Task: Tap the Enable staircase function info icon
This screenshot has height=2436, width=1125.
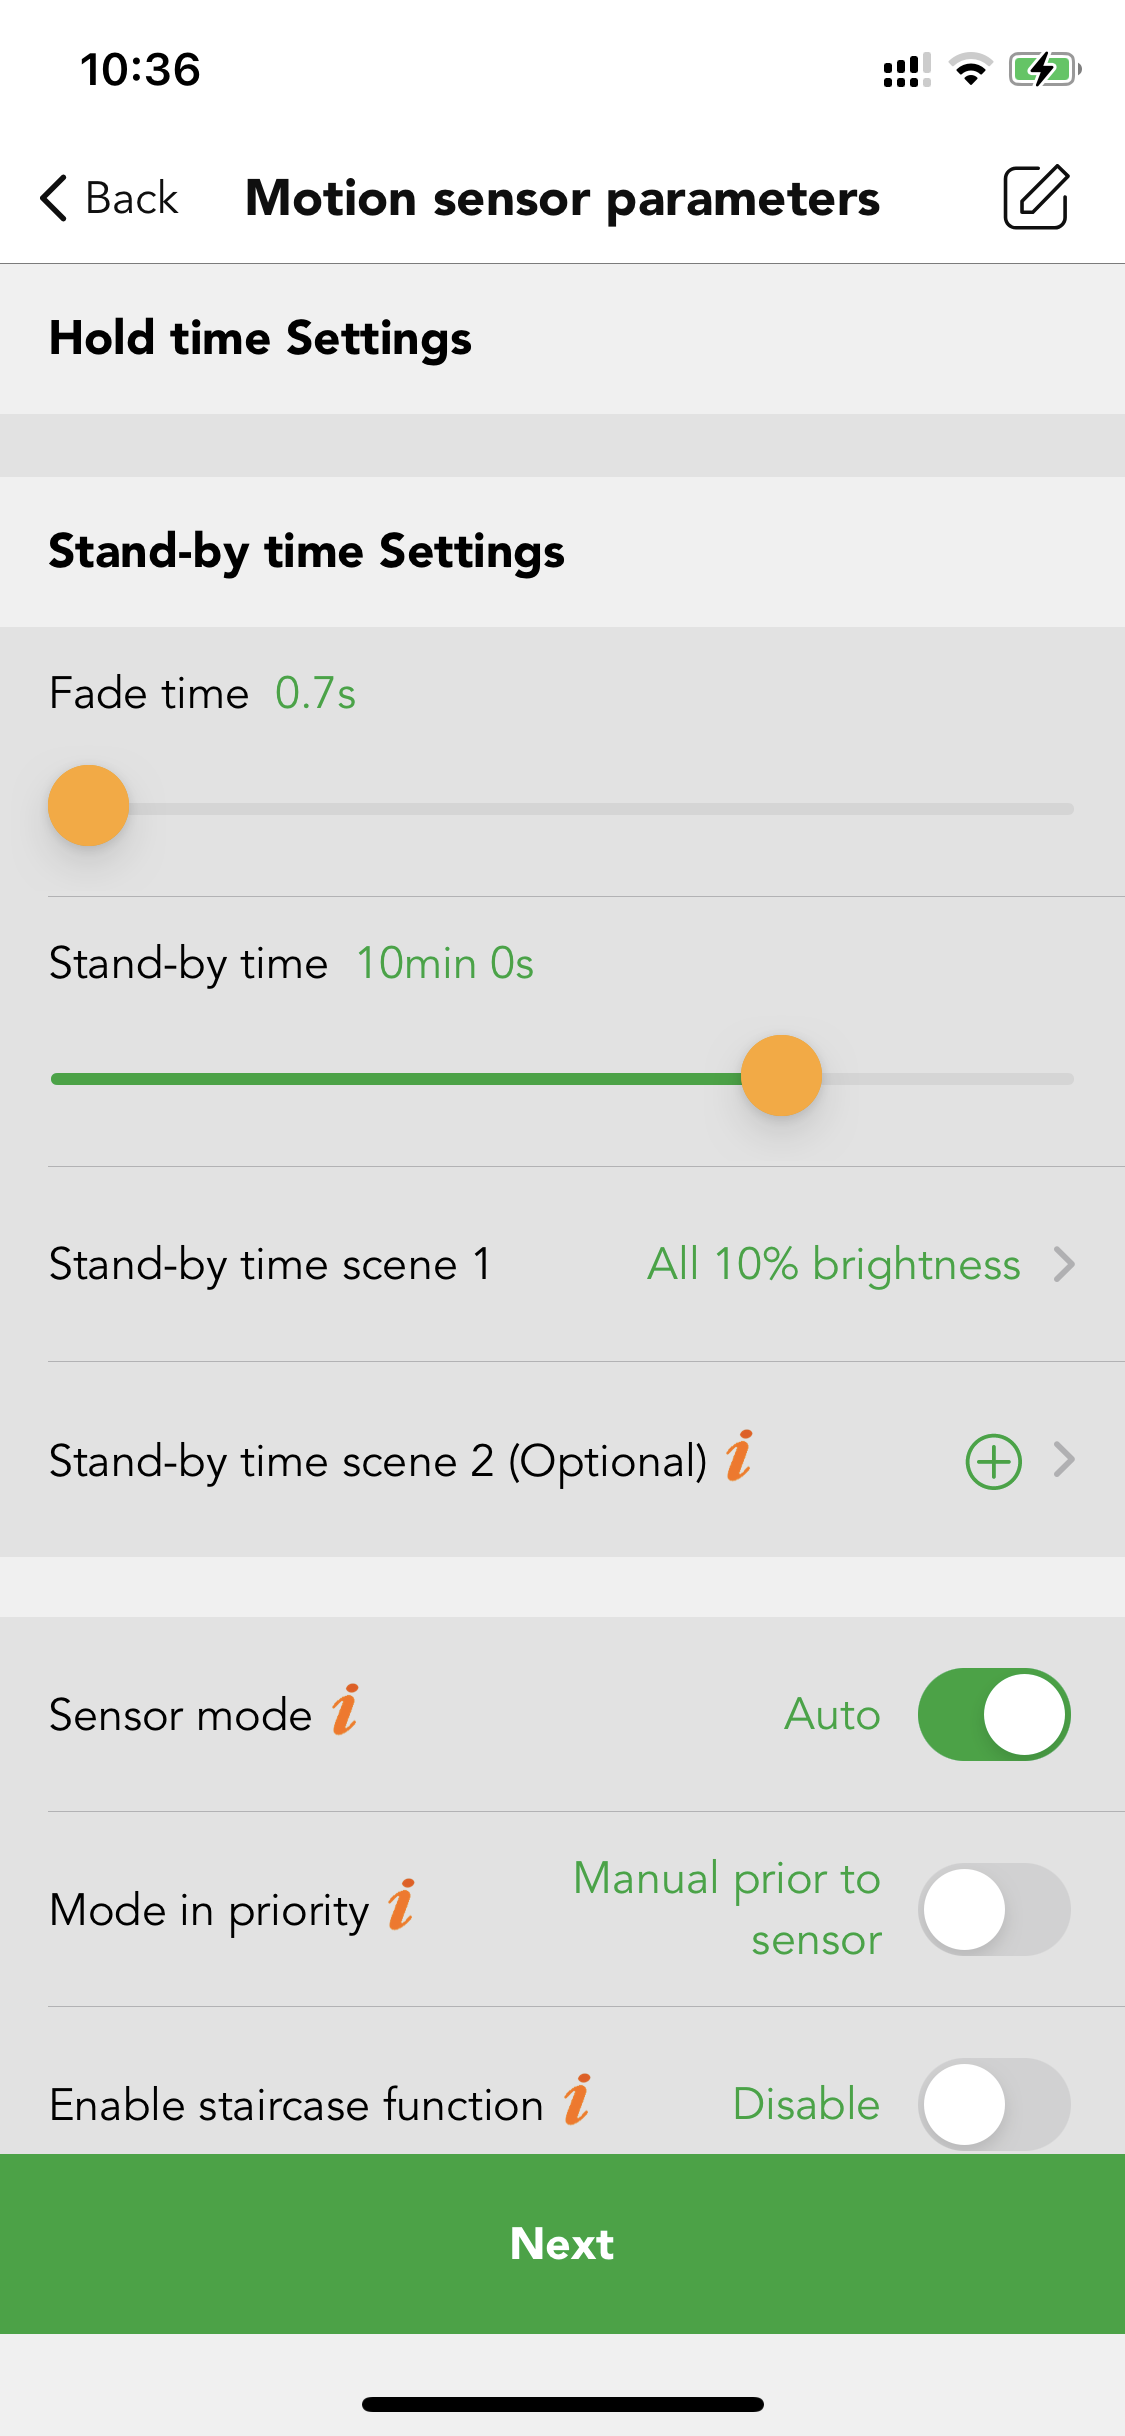Action: 577,2099
